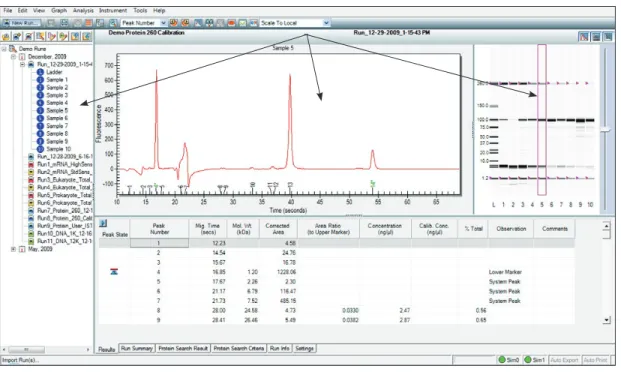Click the middle view-mode icon at top right
Viewport: 621px width, 372px height.
(x=596, y=37)
